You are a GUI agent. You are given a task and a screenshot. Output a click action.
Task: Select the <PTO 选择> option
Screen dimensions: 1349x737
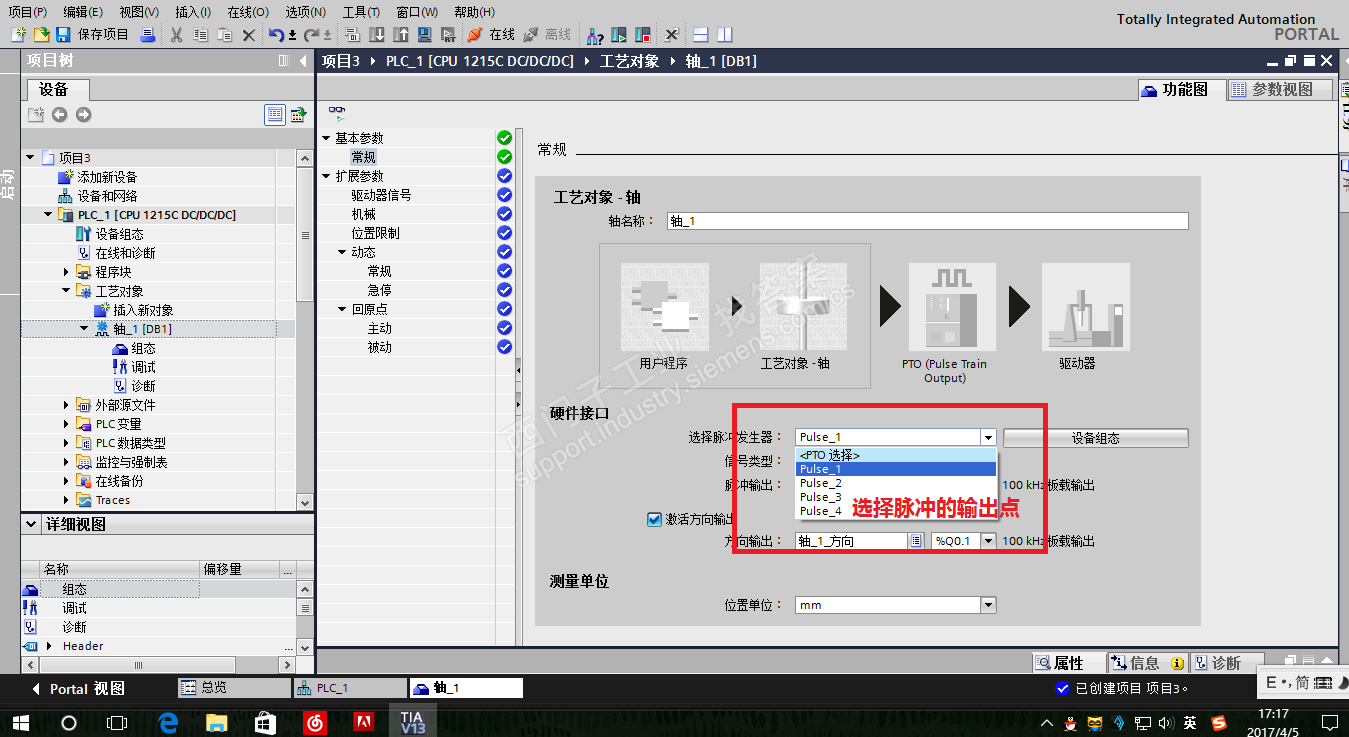(x=896, y=455)
